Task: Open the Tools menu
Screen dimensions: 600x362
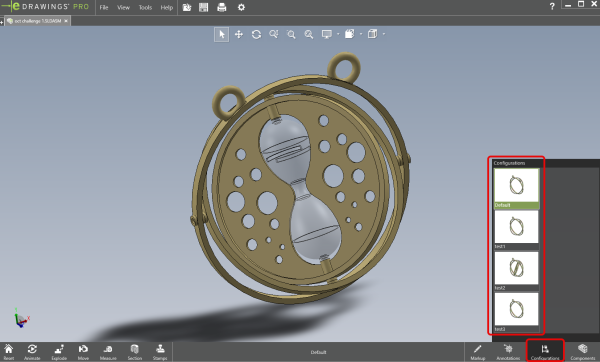Action: 145,7
